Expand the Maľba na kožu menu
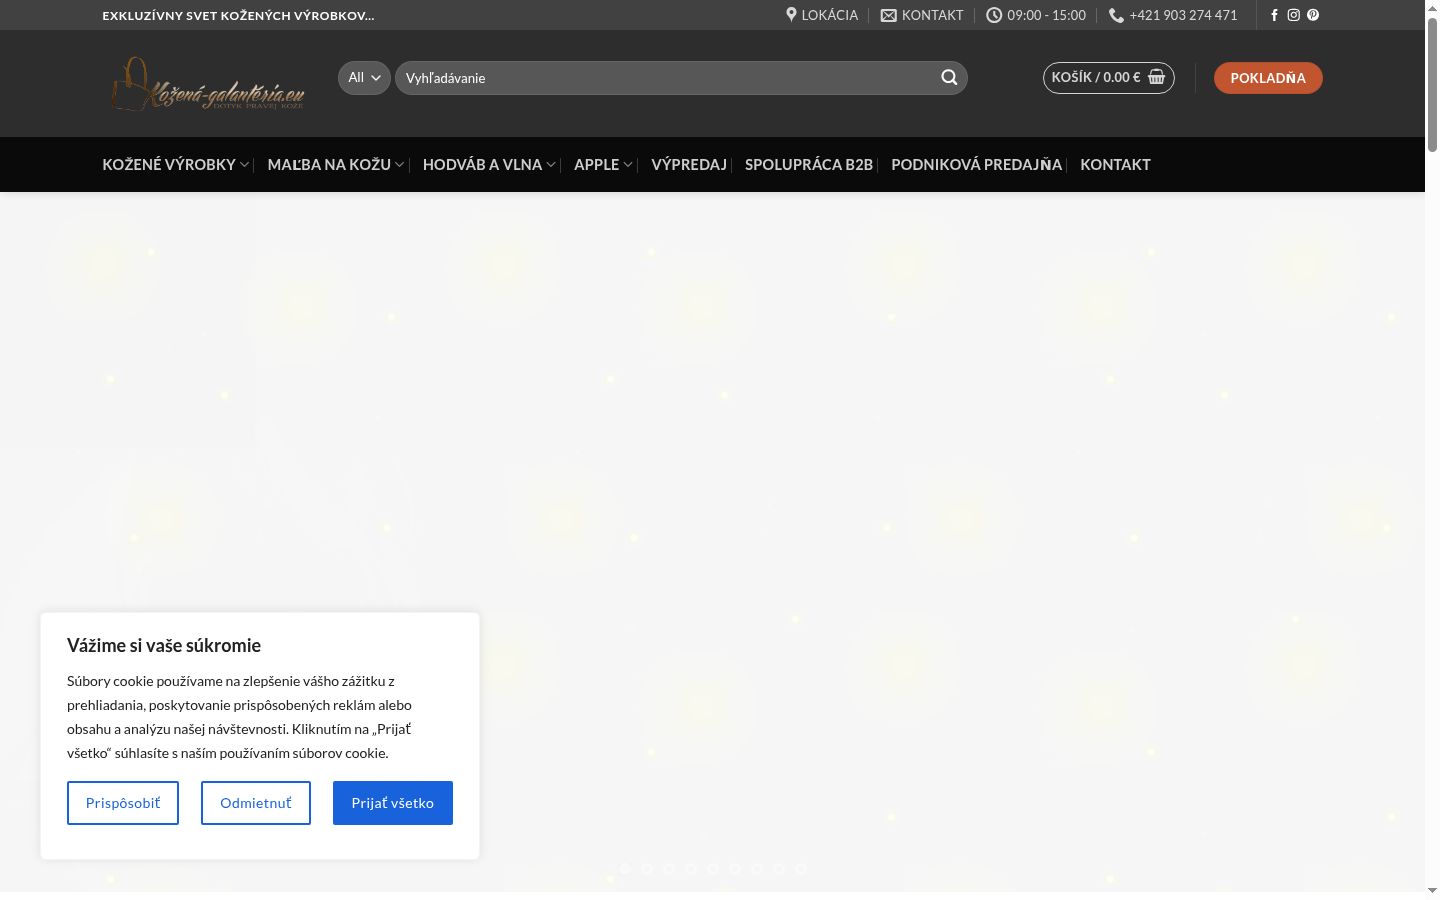Viewport: 1440px width, 900px height. tap(336, 164)
